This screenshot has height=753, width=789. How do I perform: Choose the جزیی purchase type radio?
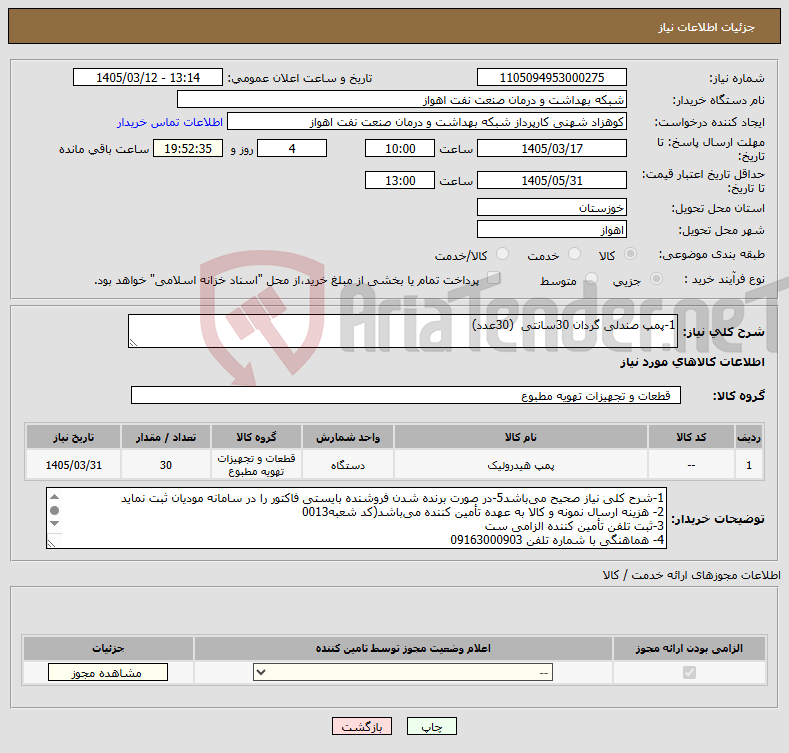[656, 278]
